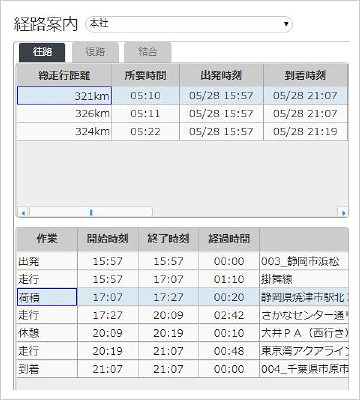The width and height of the screenshot is (360, 400).
Task: Switch to the 復路 tab
Action: [95, 52]
